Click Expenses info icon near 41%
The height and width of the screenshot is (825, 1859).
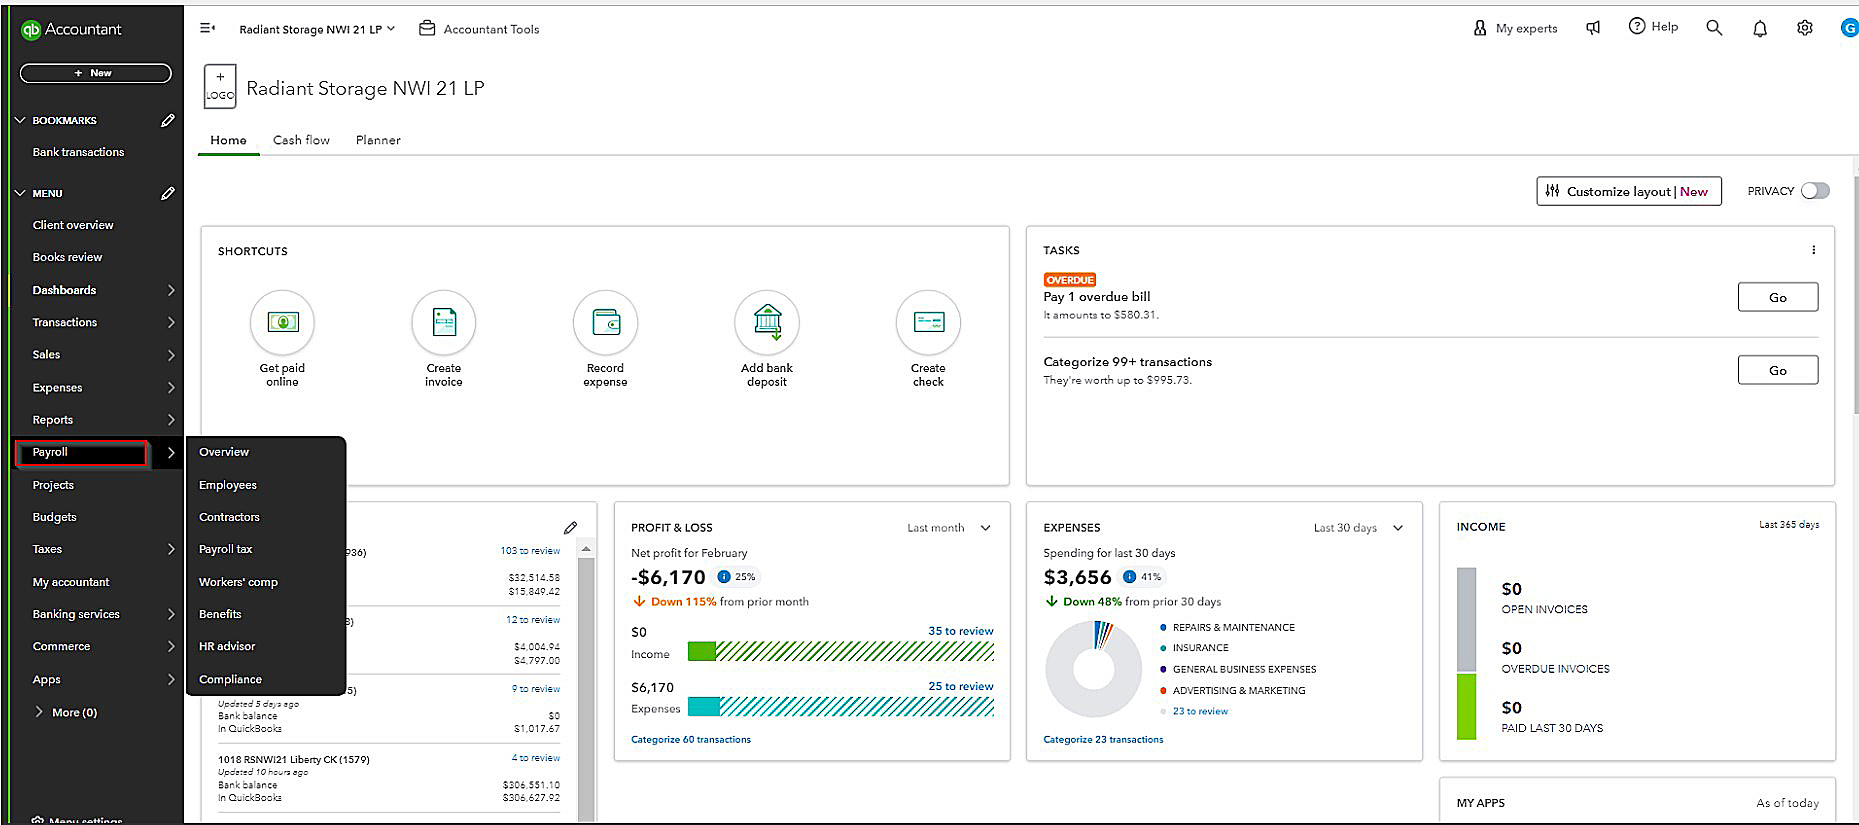click(x=1129, y=577)
